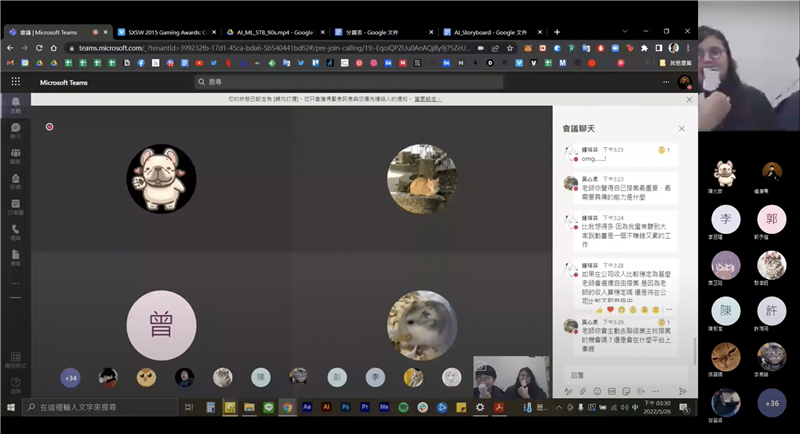The width and height of the screenshot is (800, 434).
Task: Dismiss the notification banner at top
Action: [688, 99]
